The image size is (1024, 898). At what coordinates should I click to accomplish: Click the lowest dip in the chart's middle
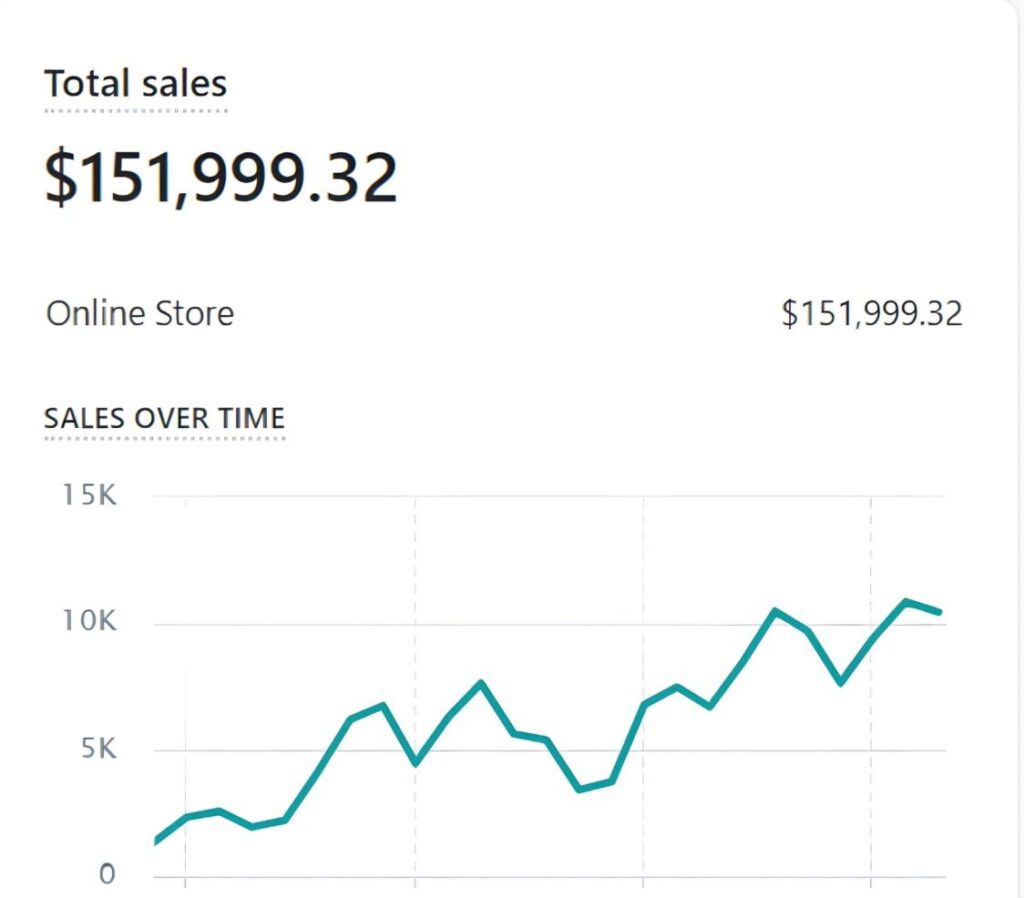pos(579,789)
